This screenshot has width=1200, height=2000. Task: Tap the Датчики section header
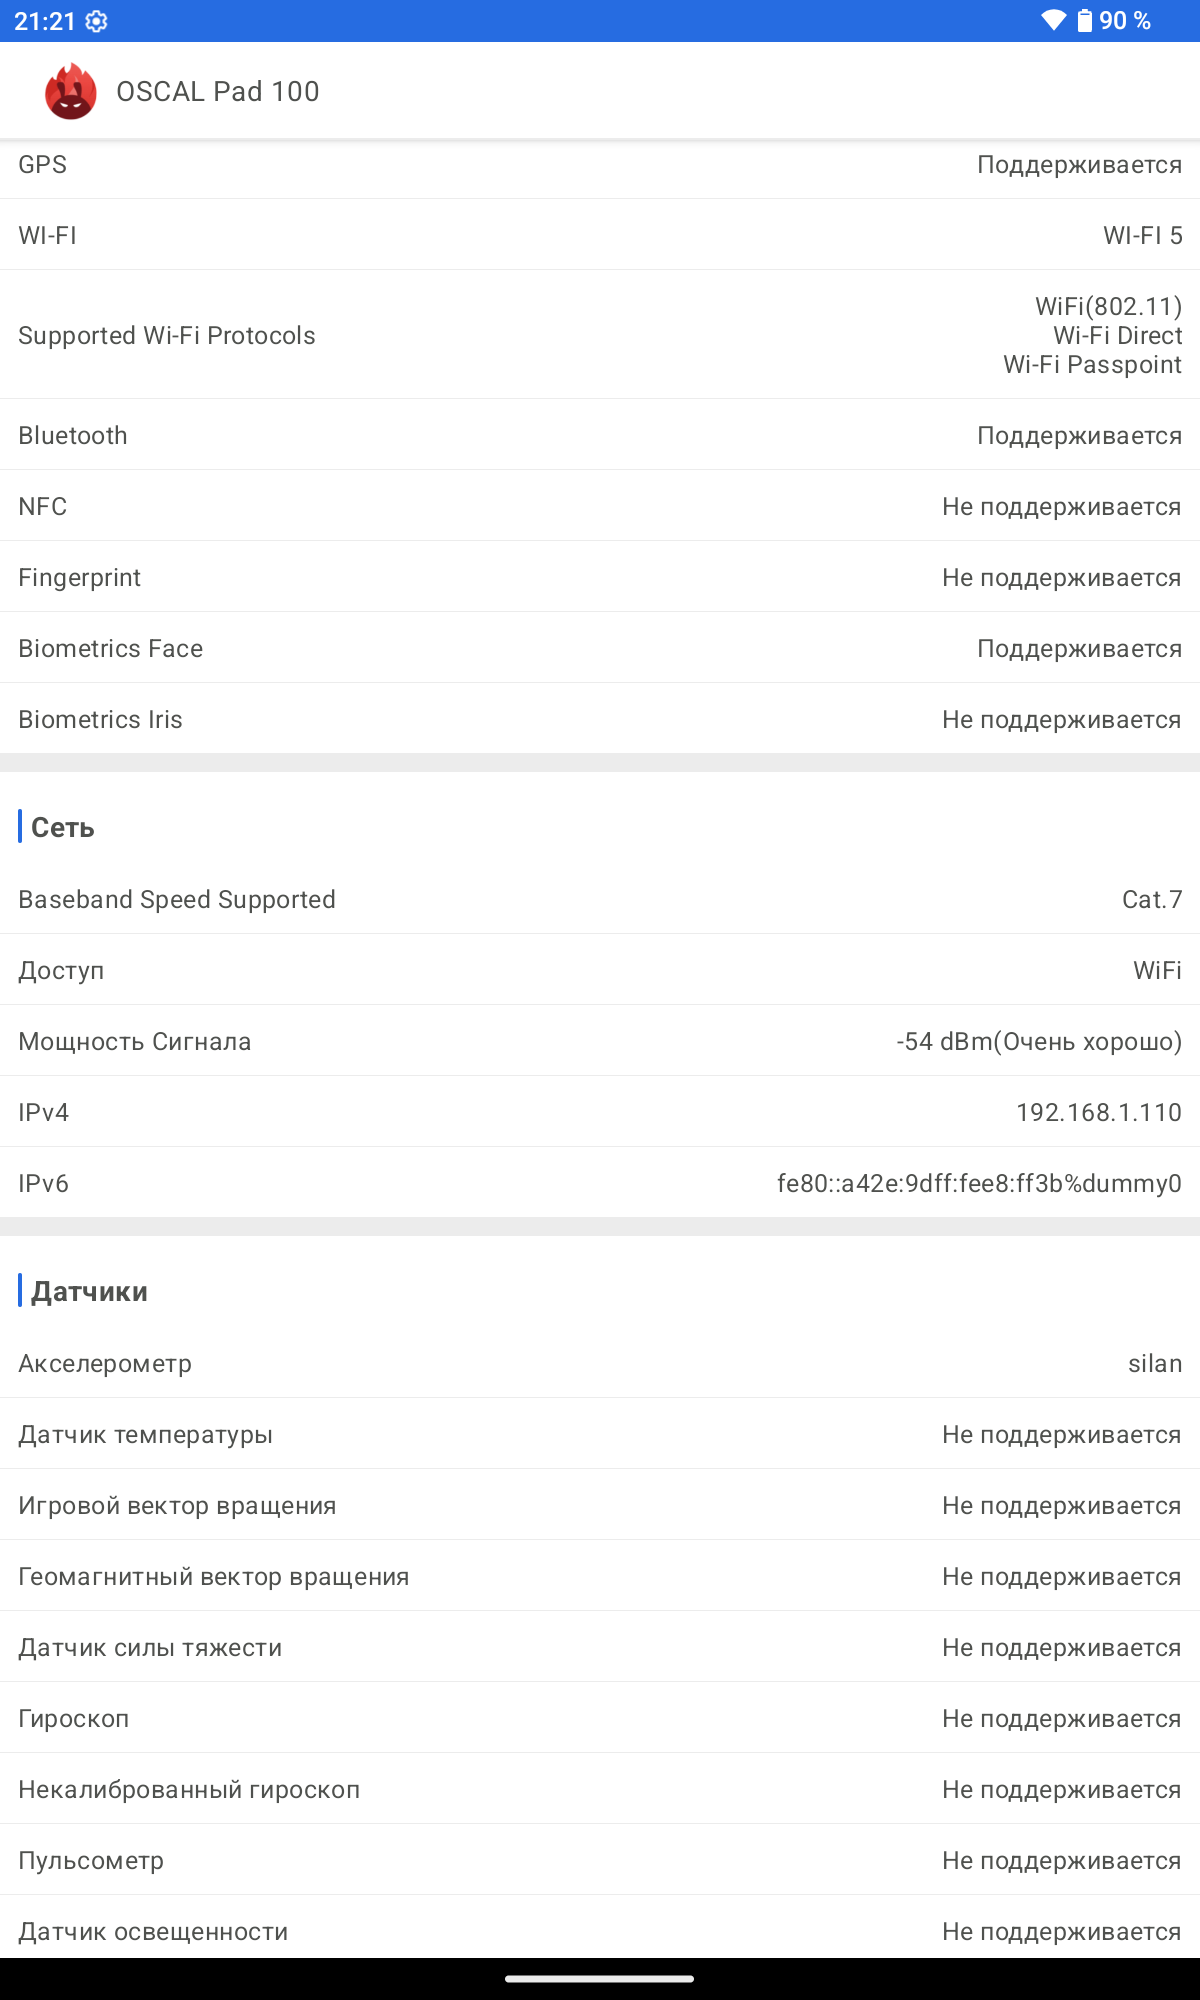[x=89, y=1292]
